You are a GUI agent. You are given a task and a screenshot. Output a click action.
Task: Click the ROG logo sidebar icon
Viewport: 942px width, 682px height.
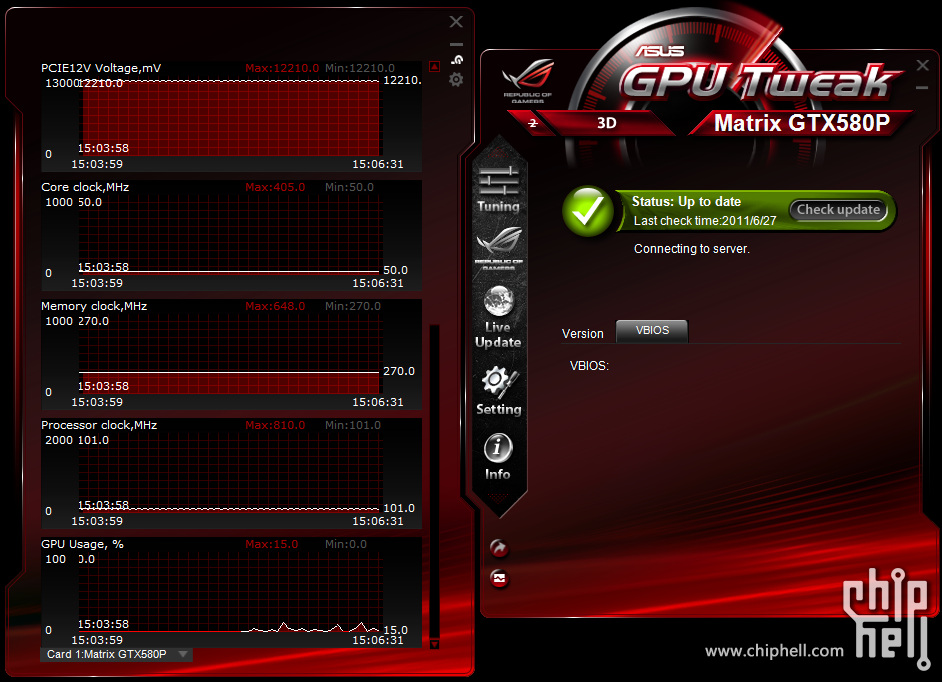pos(499,247)
